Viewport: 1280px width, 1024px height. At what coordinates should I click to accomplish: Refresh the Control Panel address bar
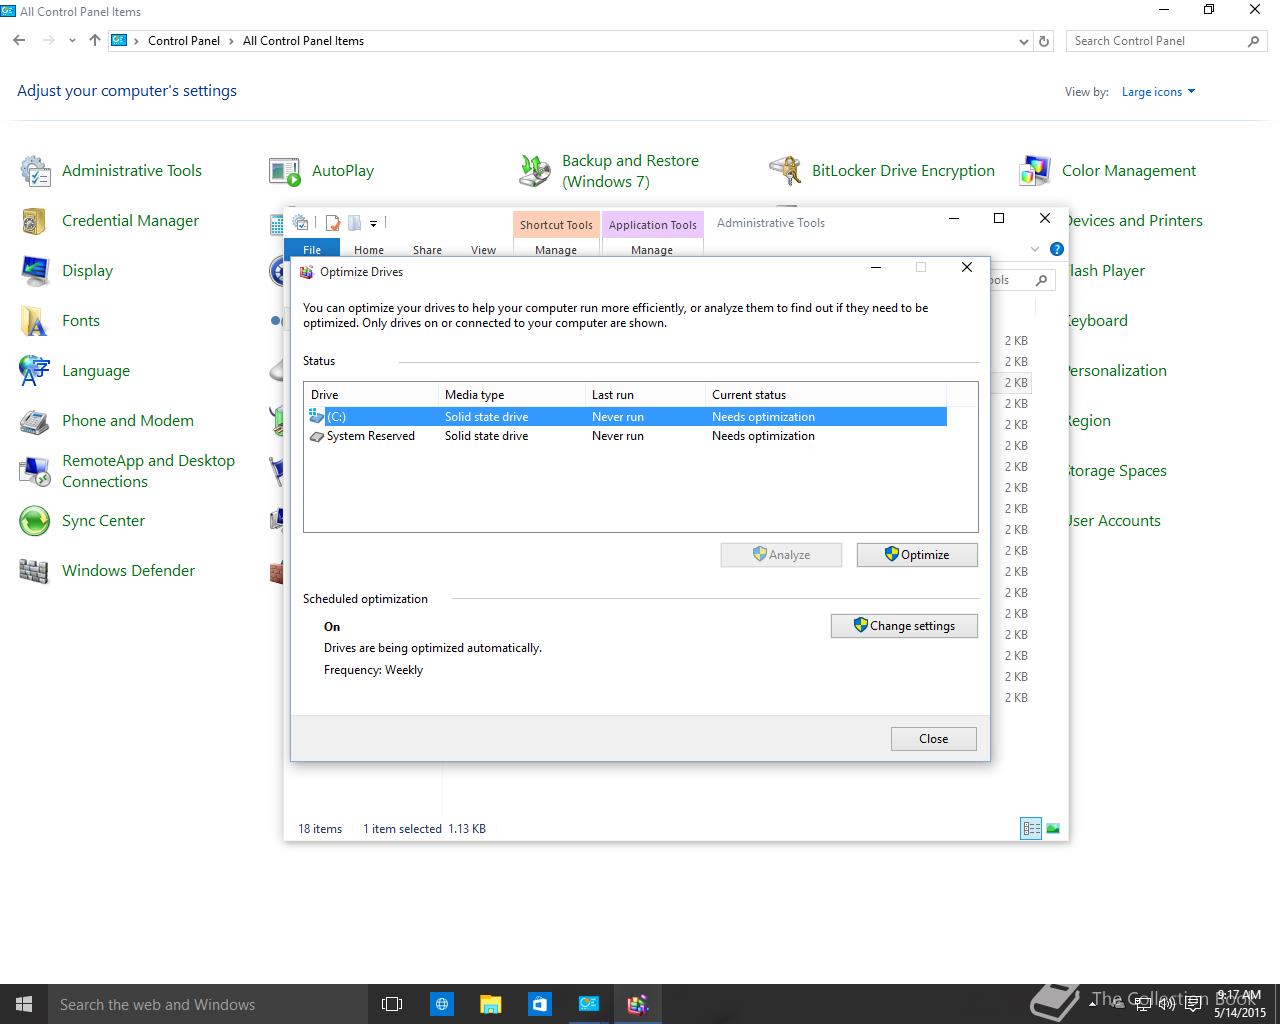click(x=1044, y=41)
